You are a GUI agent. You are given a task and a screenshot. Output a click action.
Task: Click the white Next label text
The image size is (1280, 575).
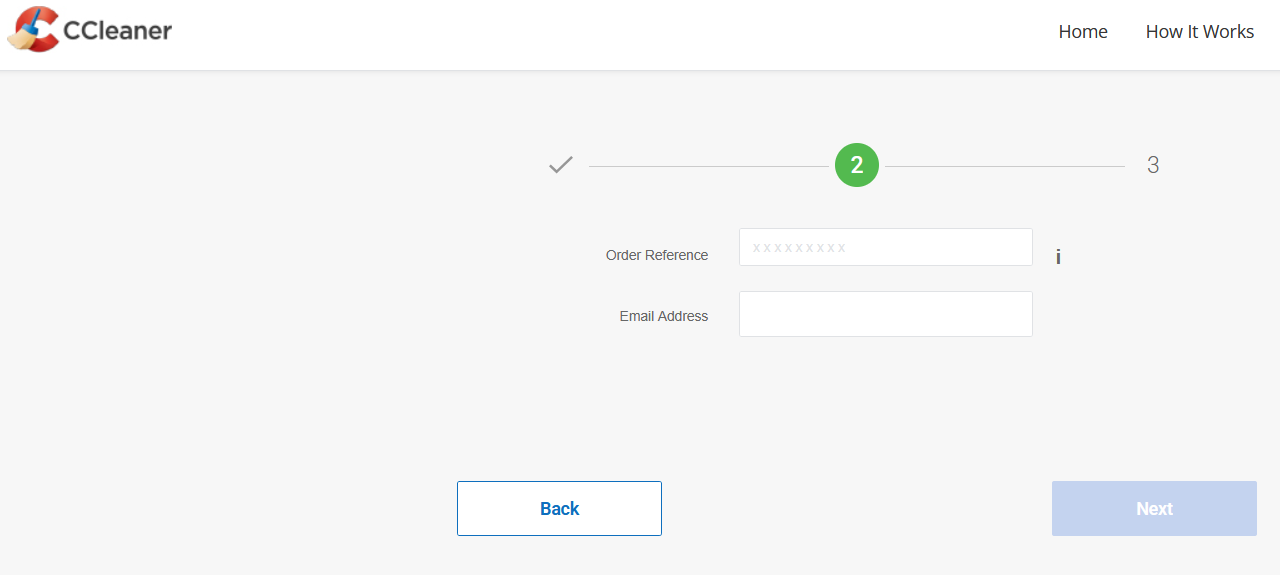(x=1154, y=509)
